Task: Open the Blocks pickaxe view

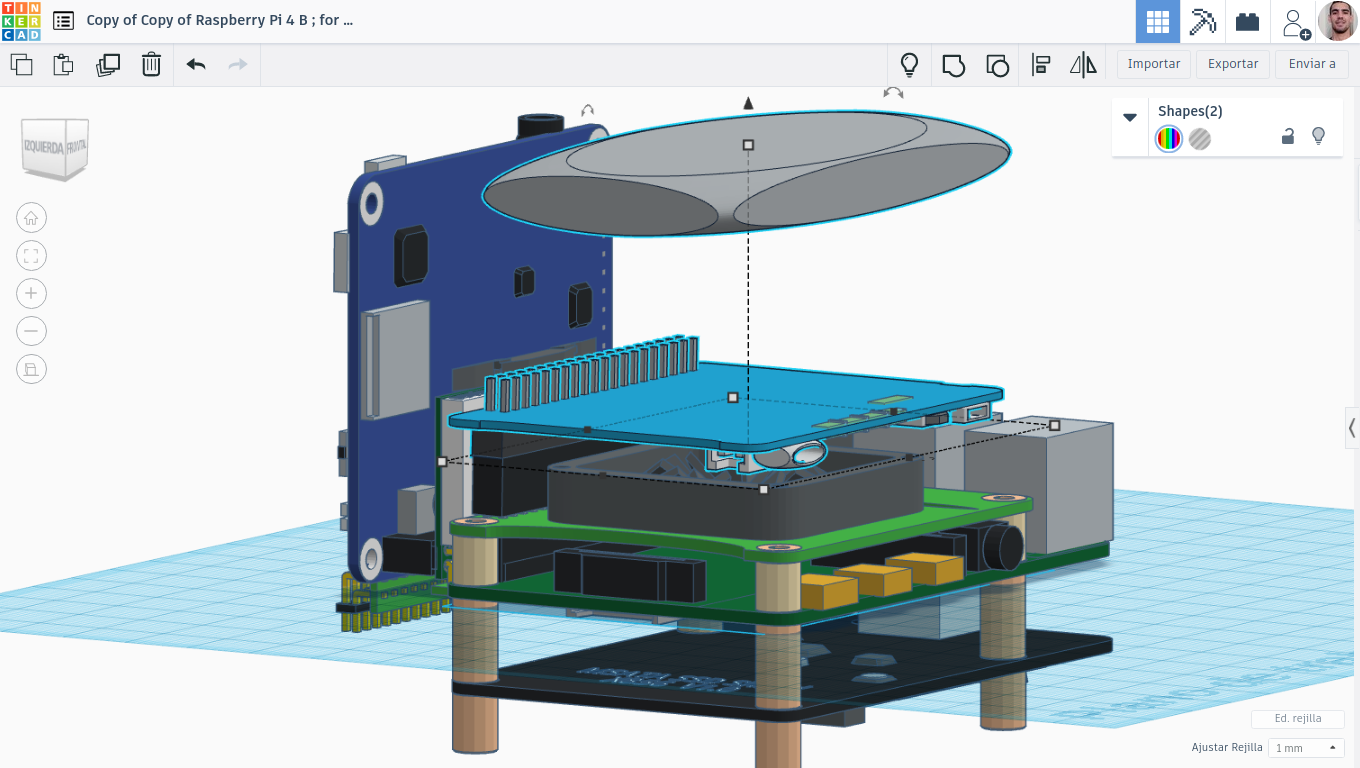Action: pos(1202,21)
